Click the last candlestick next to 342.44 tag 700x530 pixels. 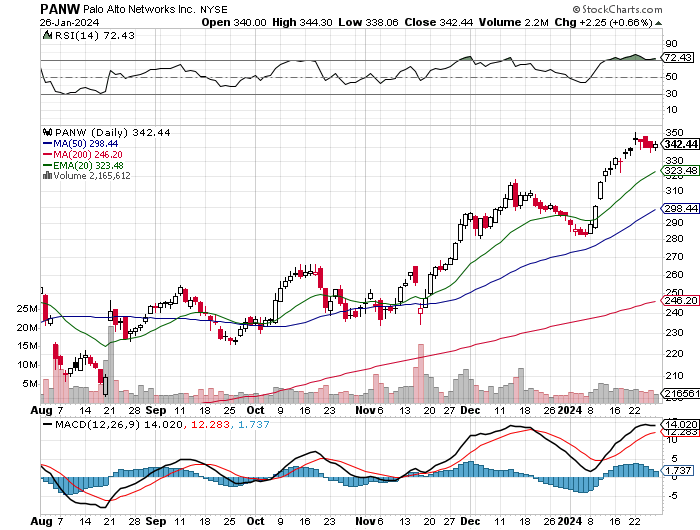(655, 145)
